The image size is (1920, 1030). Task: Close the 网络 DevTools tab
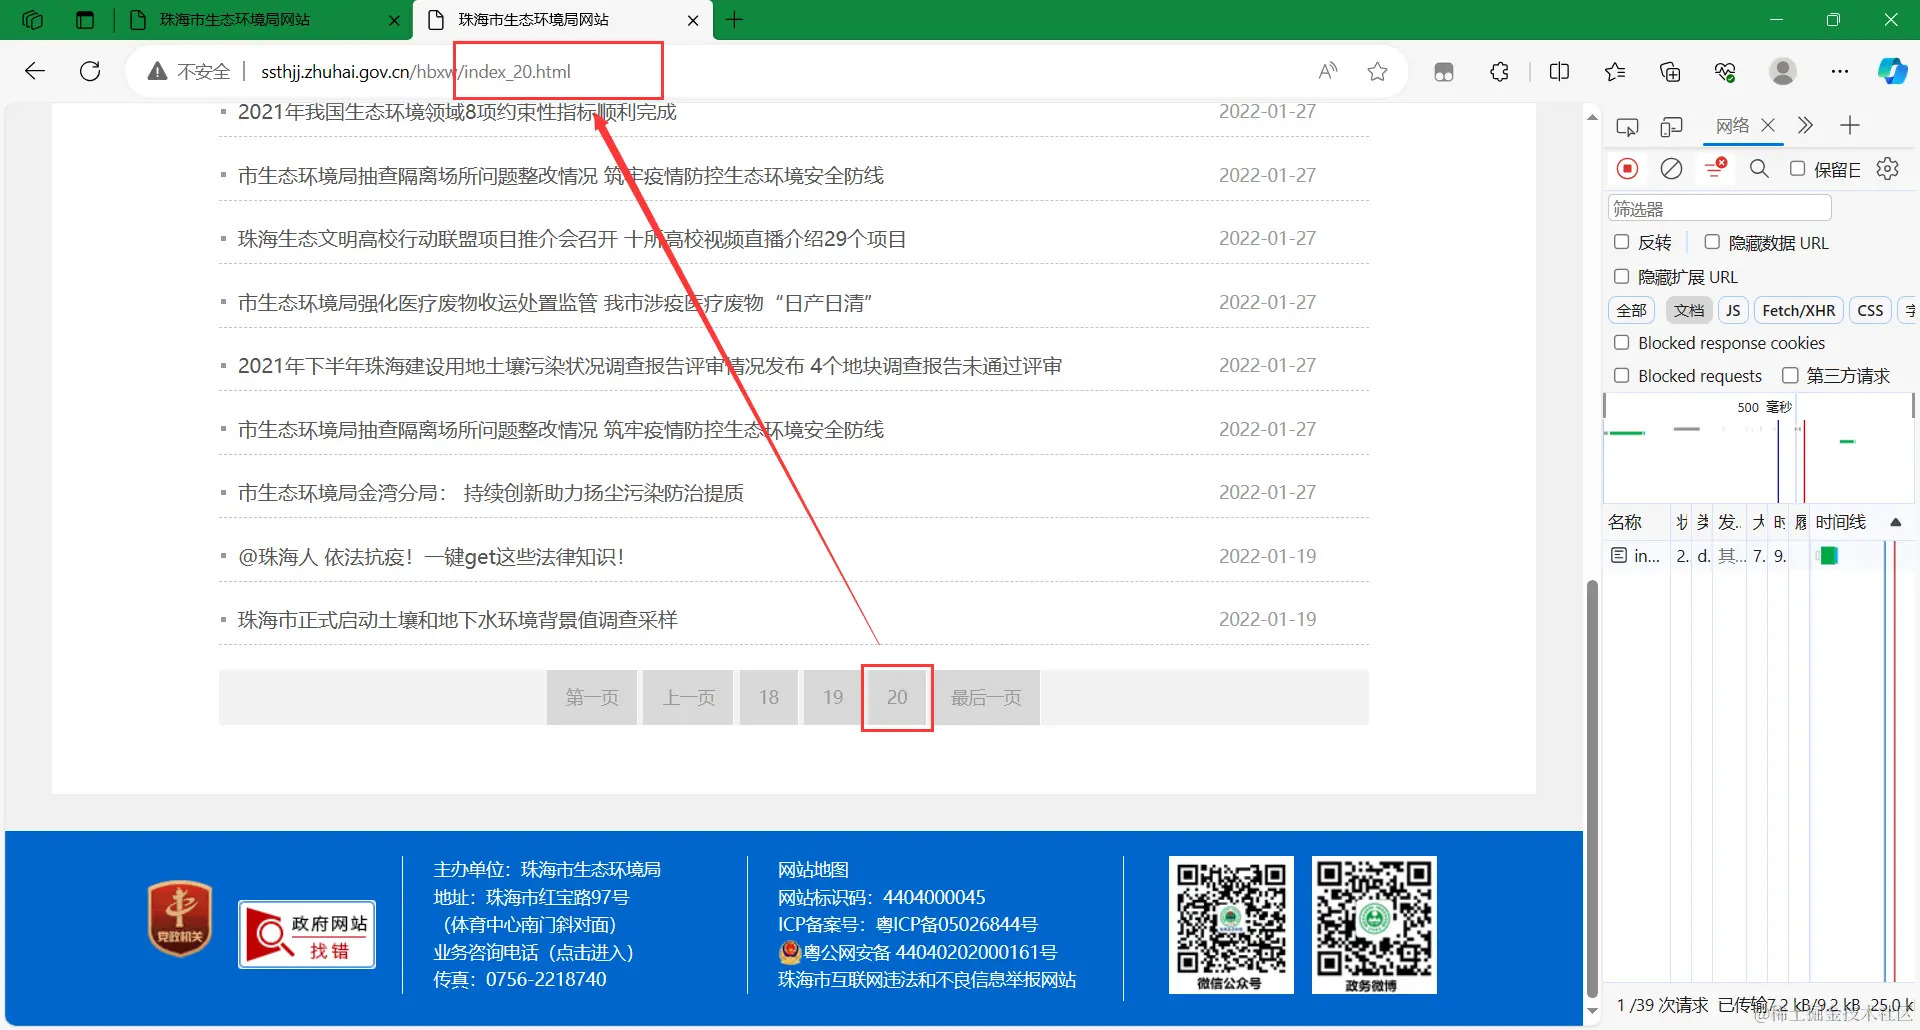click(x=1768, y=125)
